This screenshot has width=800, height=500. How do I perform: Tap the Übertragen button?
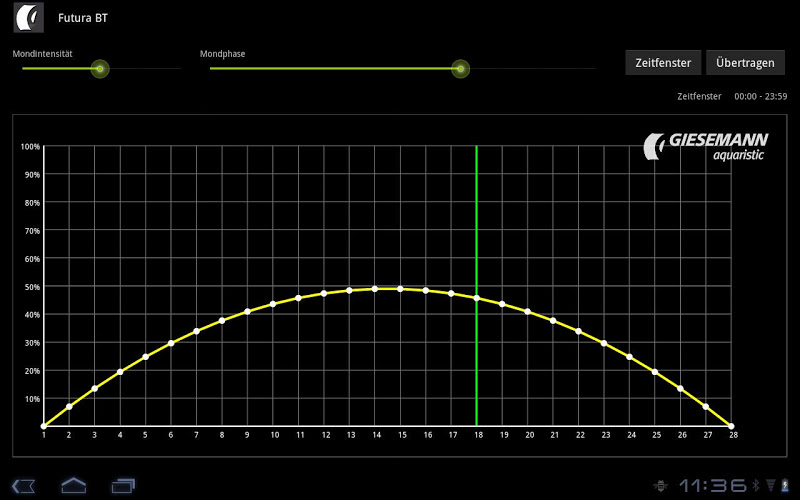[x=745, y=63]
